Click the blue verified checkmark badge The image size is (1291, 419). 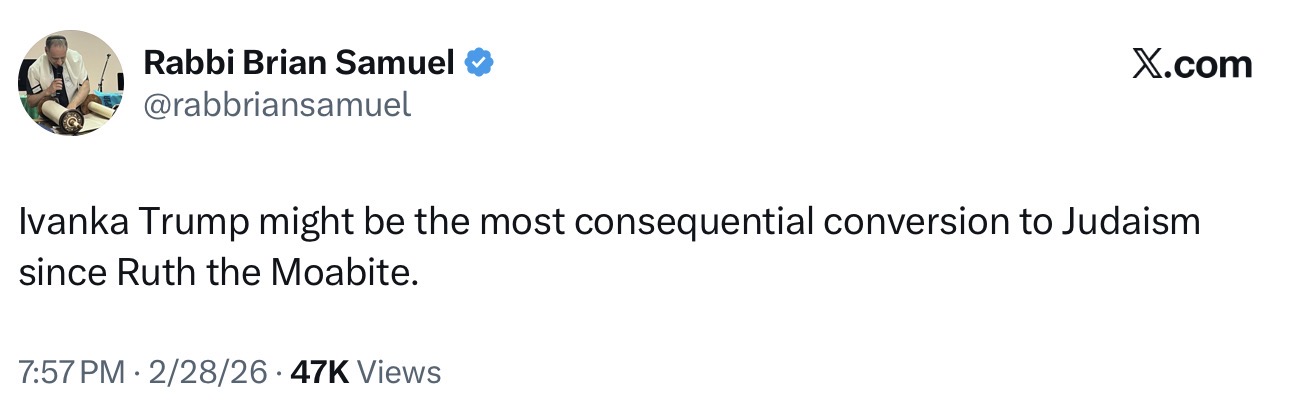479,64
